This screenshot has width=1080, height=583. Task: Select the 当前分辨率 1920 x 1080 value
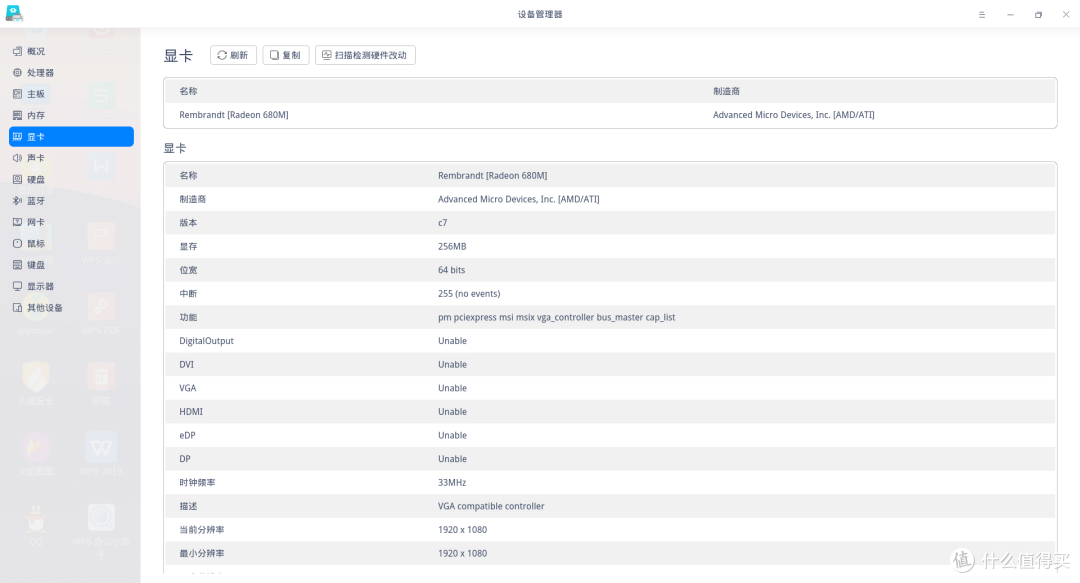pyautogui.click(x=462, y=529)
